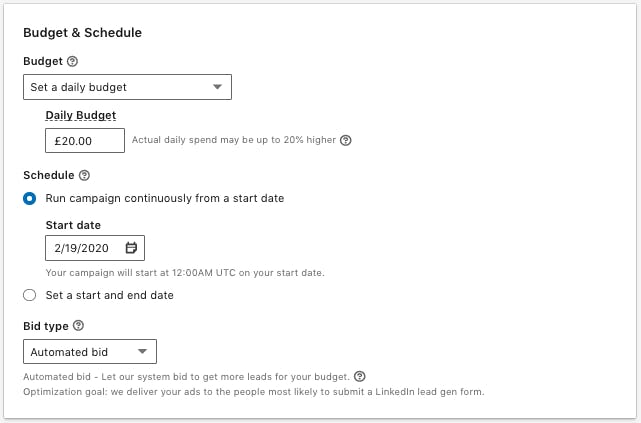The image size is (641, 423).
Task: Focus the £20.00 daily budget field
Action: 85,141
